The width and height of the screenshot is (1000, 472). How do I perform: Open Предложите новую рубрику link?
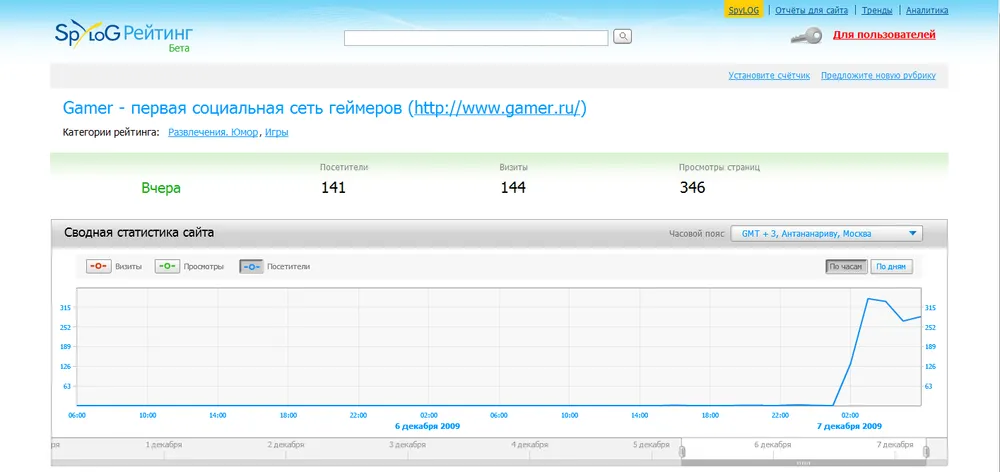878,75
